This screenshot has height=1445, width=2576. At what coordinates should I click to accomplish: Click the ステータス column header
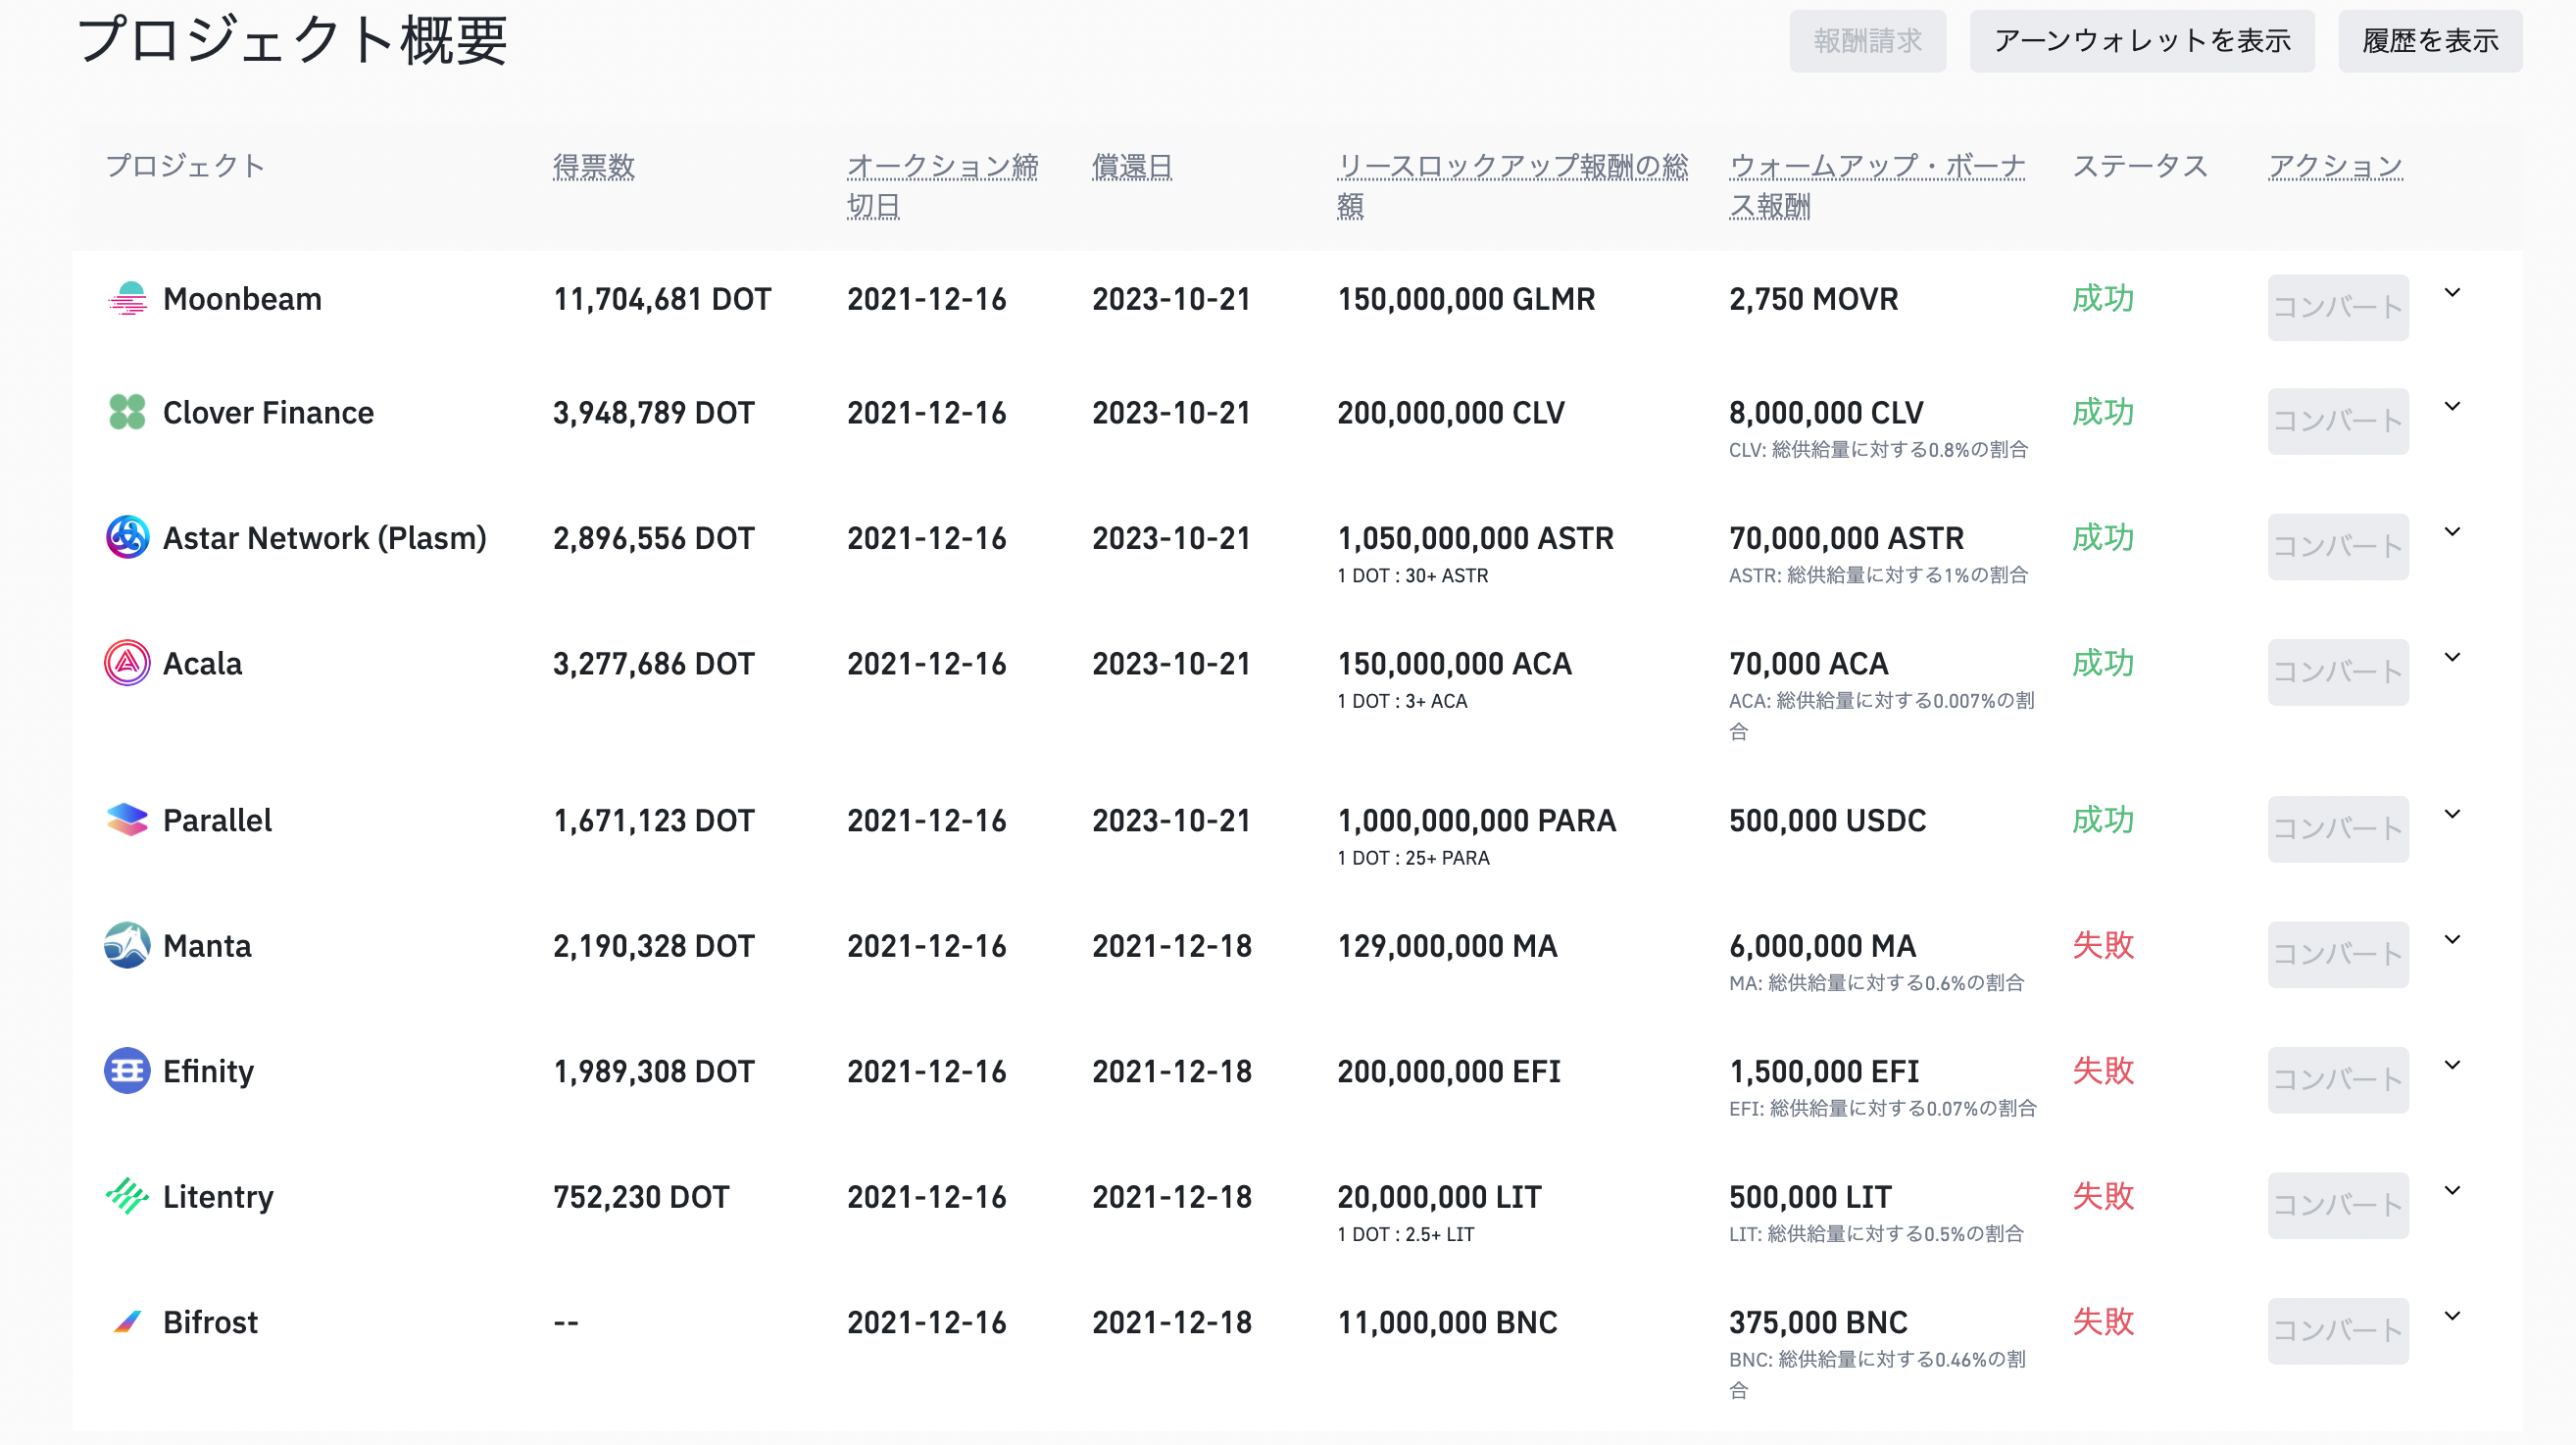(x=2140, y=166)
